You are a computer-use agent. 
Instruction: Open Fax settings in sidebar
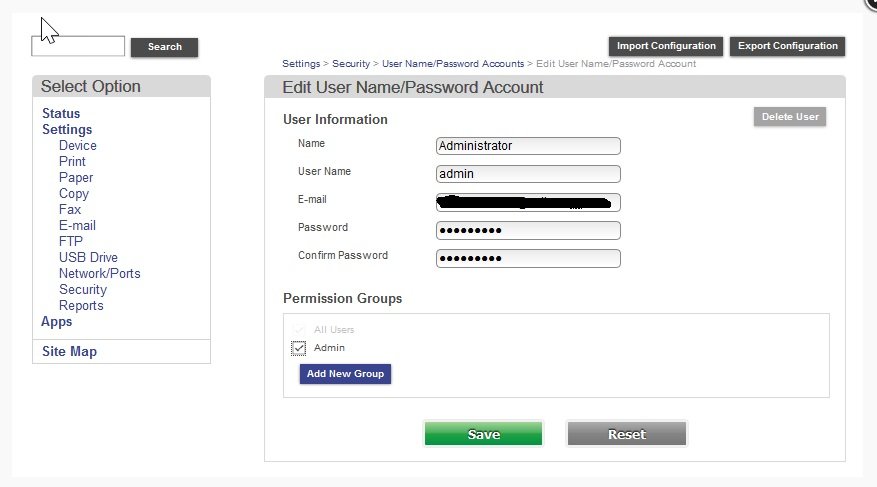[70, 210]
